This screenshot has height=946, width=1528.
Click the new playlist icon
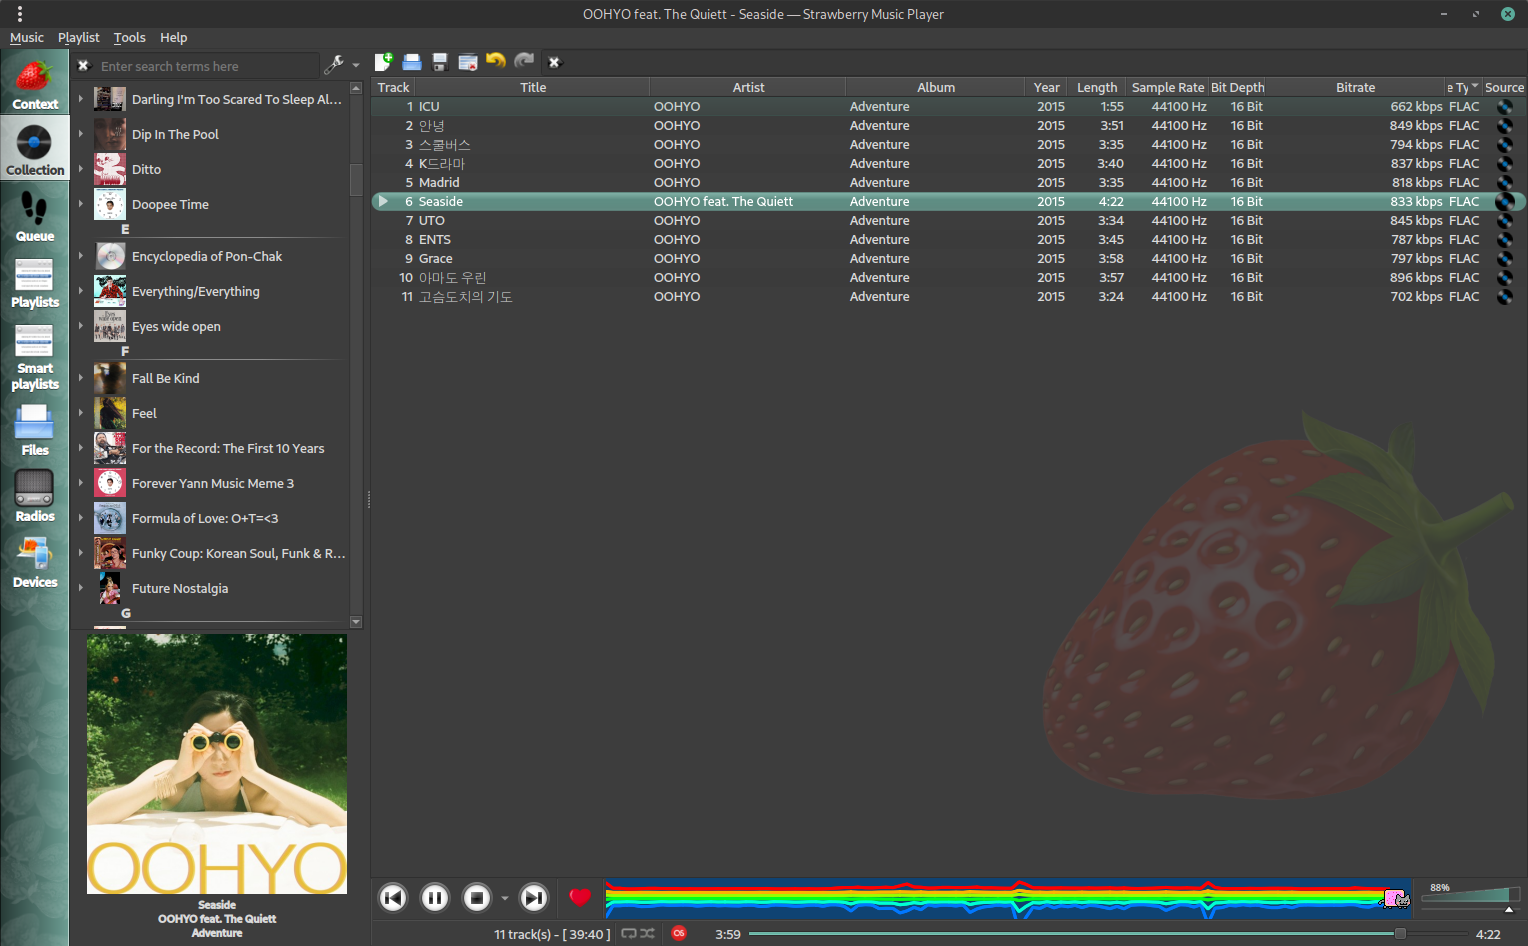pyautogui.click(x=383, y=62)
